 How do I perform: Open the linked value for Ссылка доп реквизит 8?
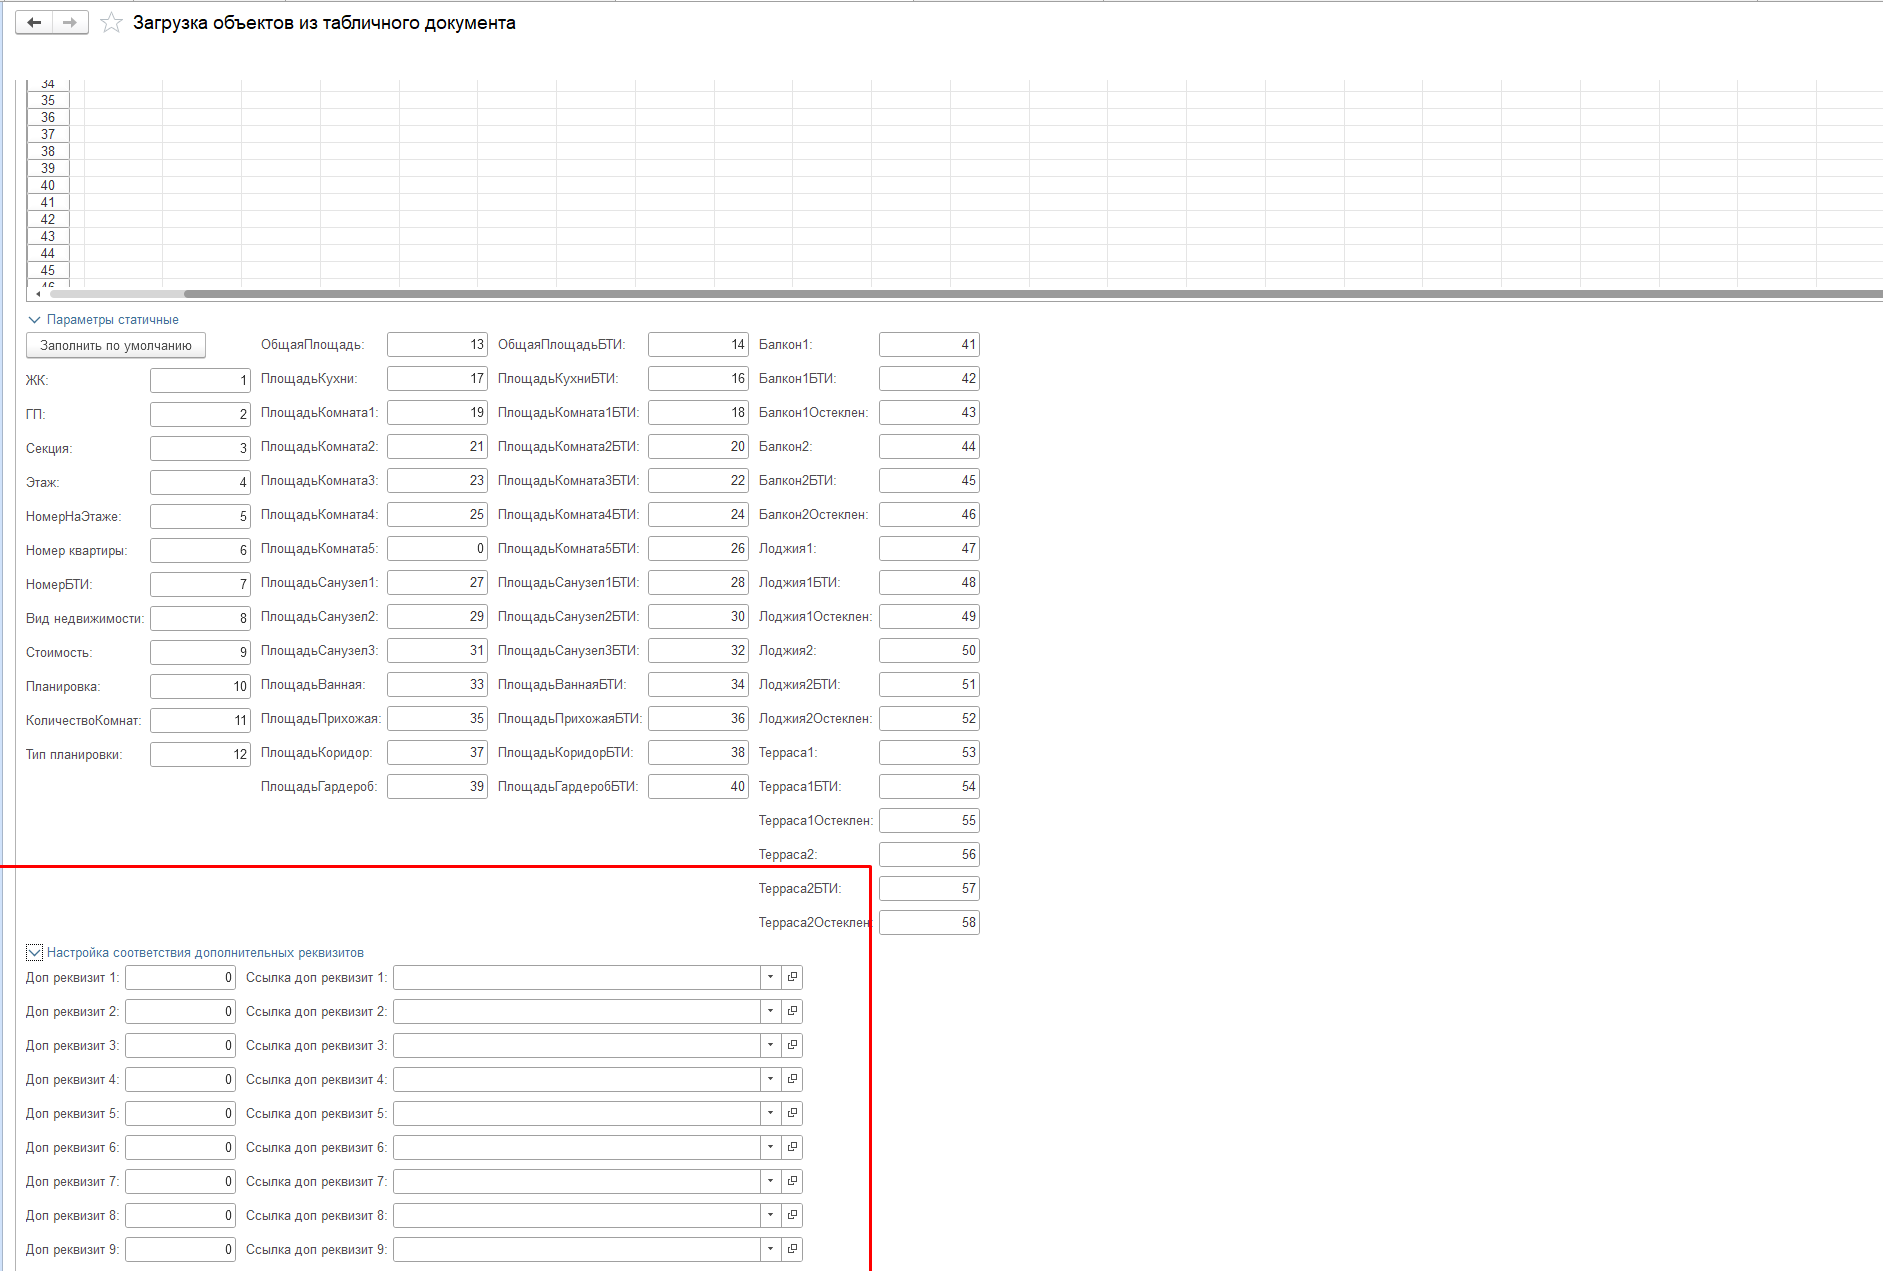[792, 1215]
